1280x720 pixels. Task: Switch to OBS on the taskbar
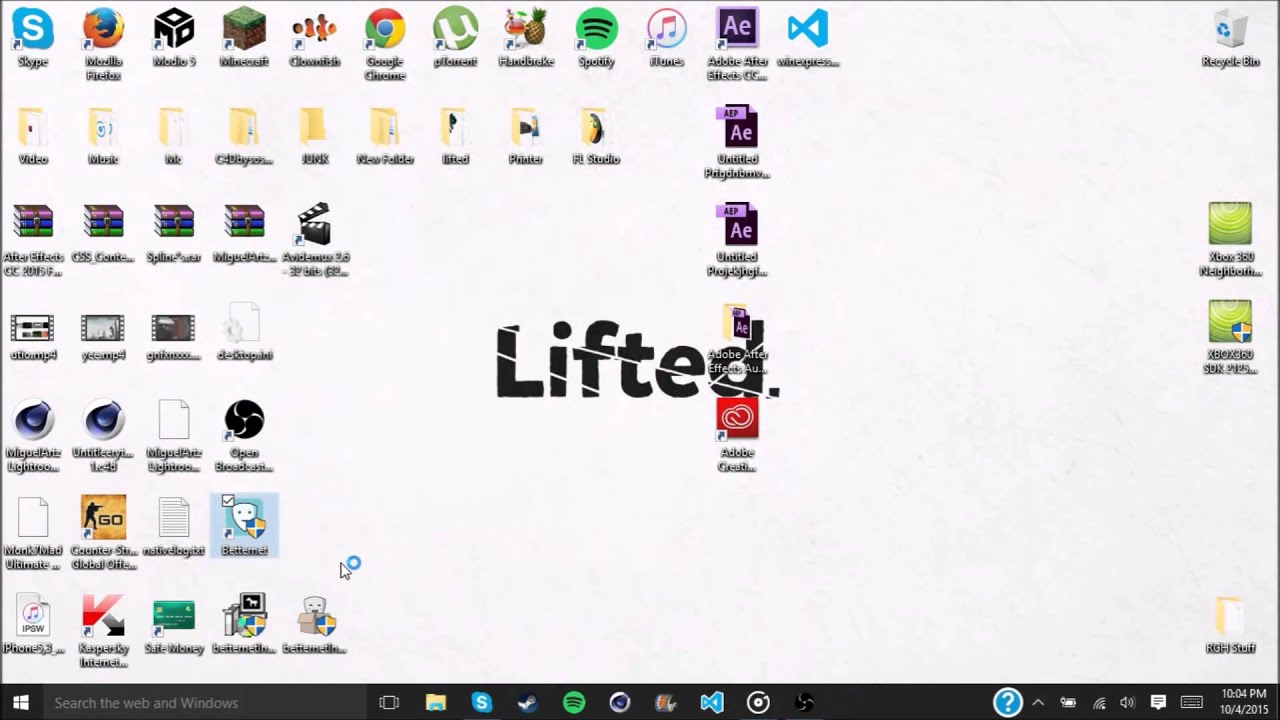(x=804, y=703)
